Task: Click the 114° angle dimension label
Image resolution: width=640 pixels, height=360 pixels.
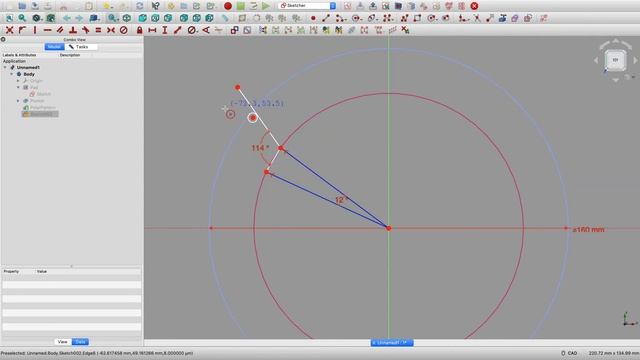Action: 260,148
